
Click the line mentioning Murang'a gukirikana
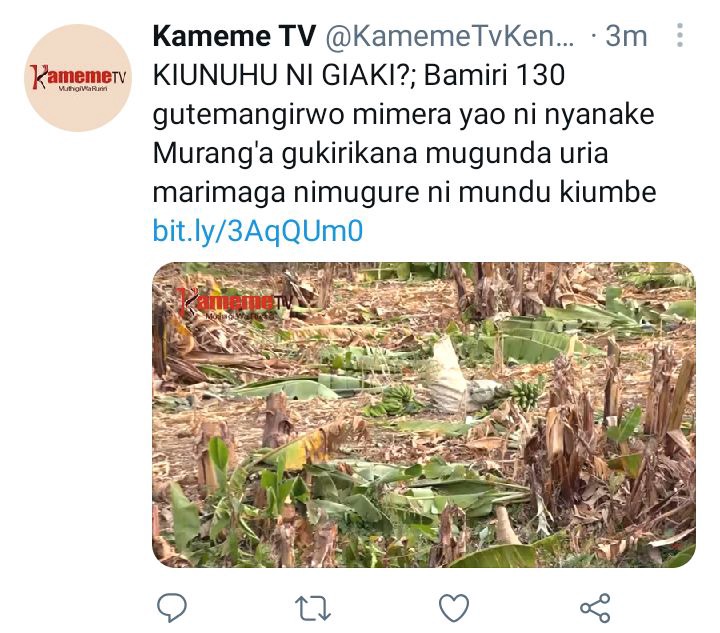380,153
